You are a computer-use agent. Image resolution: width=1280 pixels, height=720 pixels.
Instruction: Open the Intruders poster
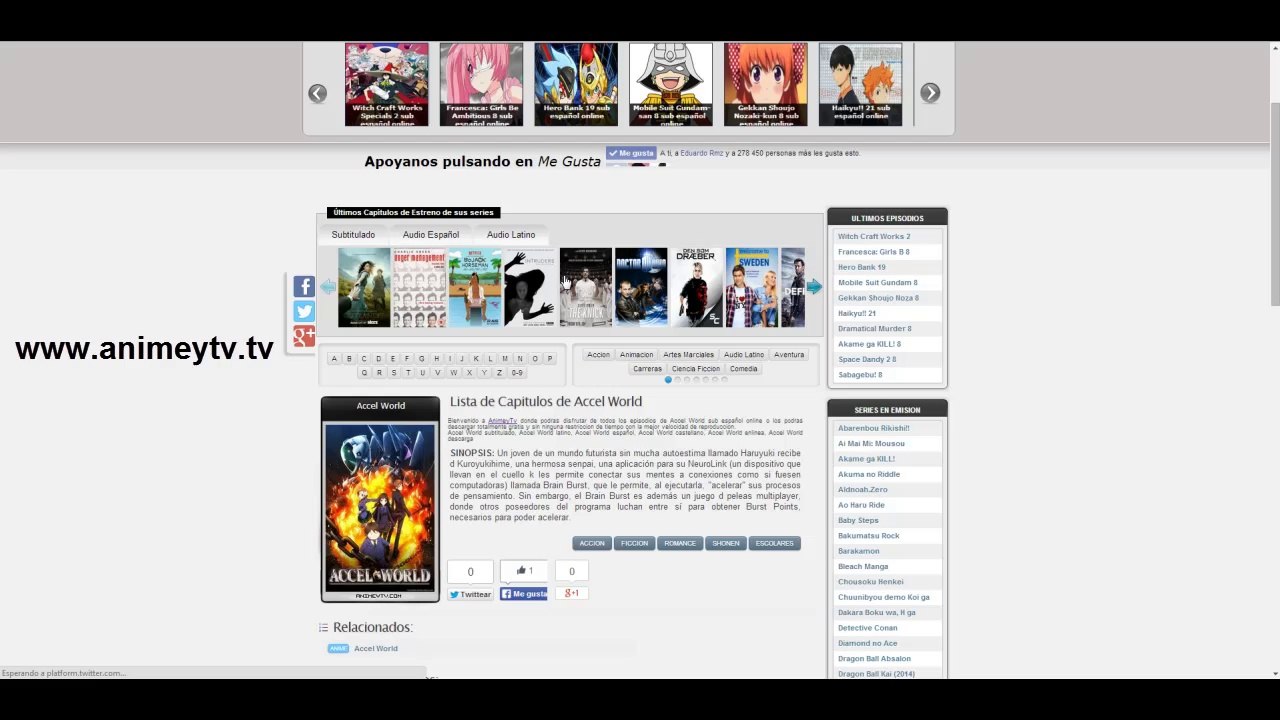click(530, 288)
